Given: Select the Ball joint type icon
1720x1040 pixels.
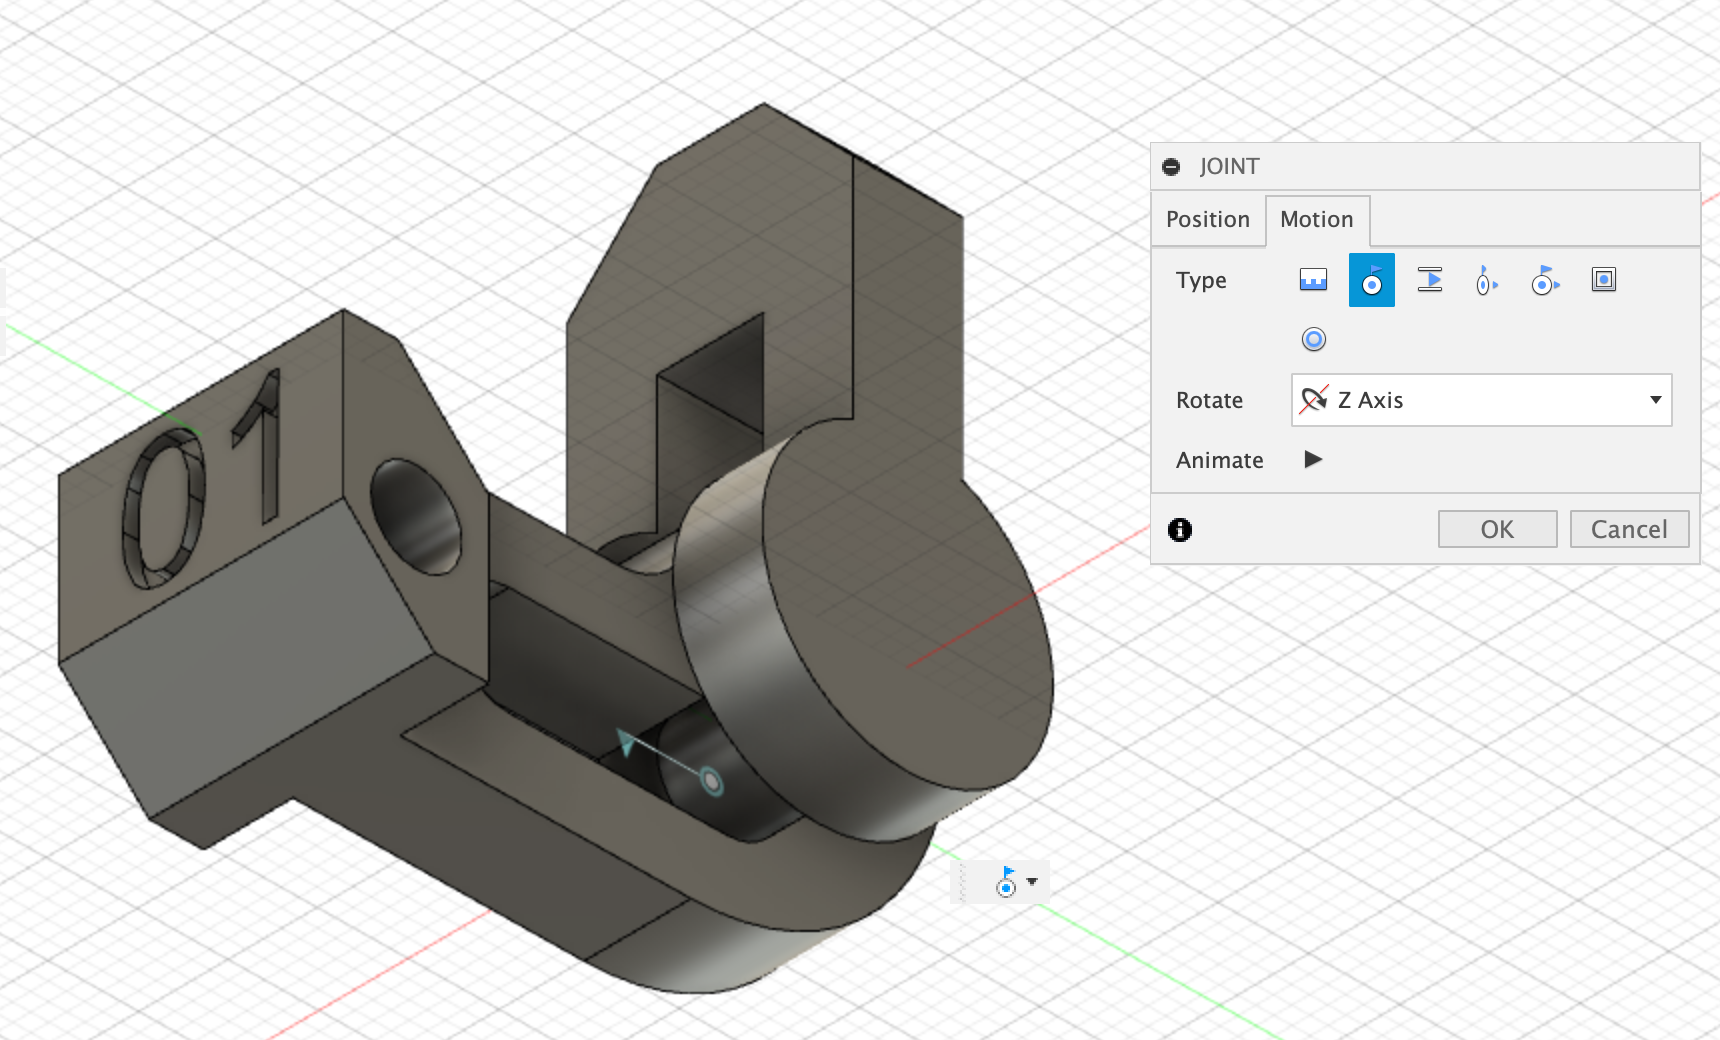Looking at the screenshot, I should pos(1314,340).
